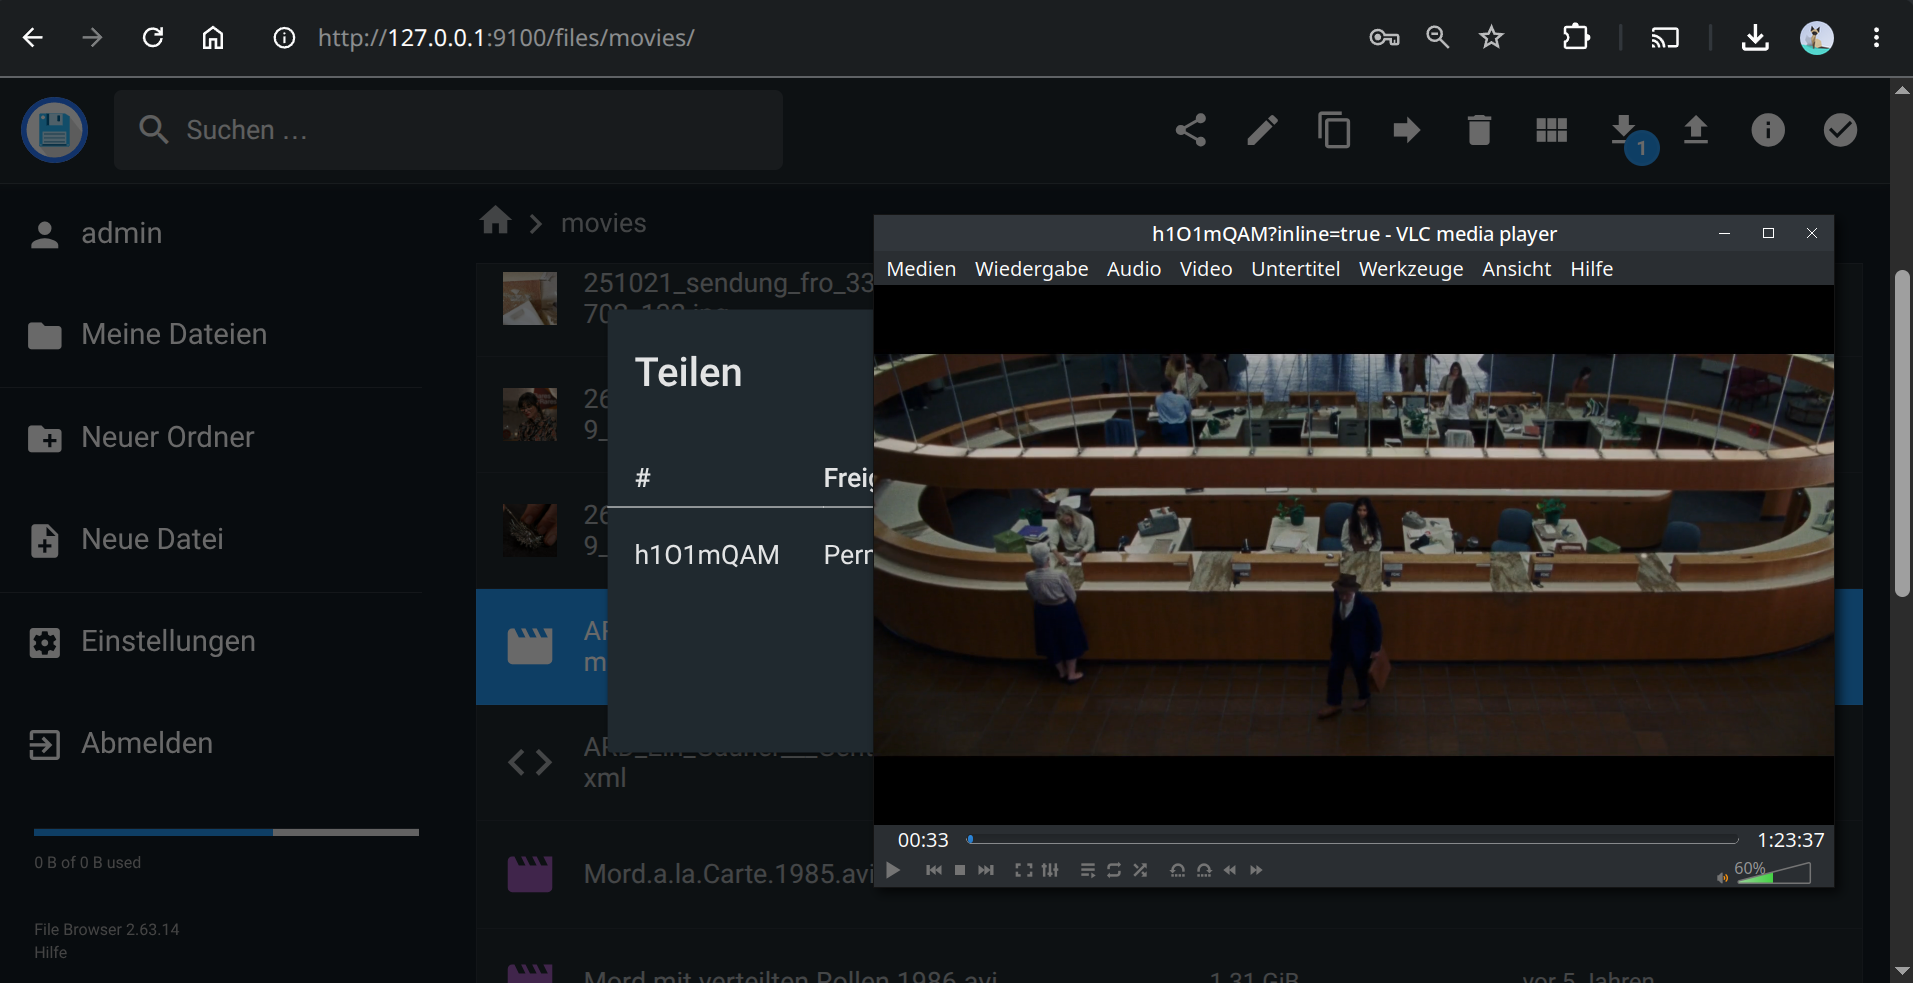The width and height of the screenshot is (1913, 983).
Task: Switch the file view using the grid icon
Action: coord(1551,130)
